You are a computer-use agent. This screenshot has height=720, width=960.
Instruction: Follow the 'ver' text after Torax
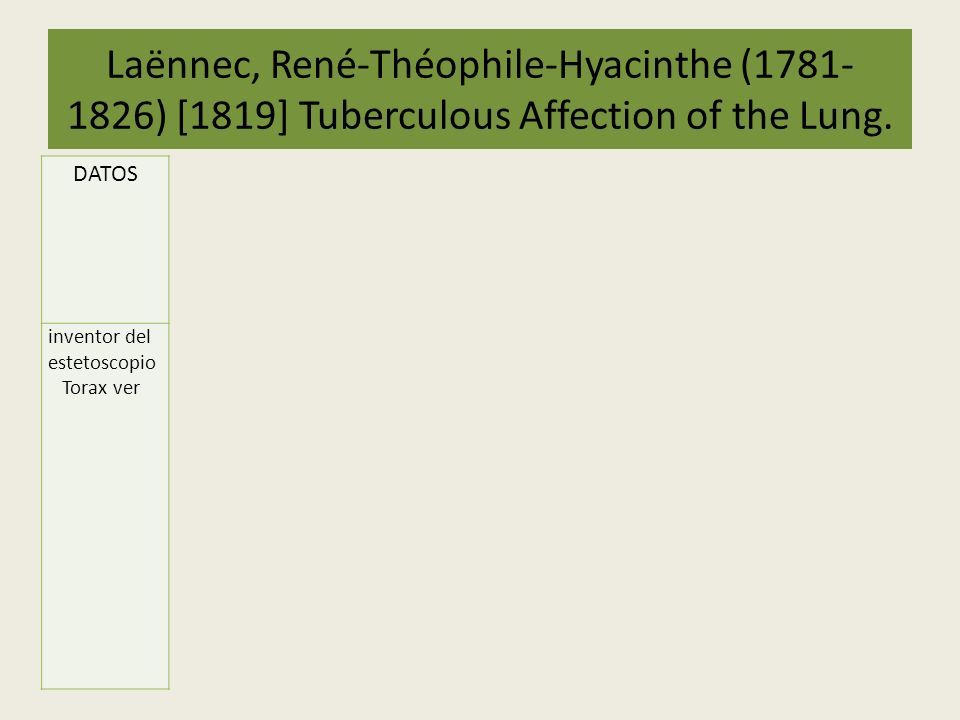126,389
